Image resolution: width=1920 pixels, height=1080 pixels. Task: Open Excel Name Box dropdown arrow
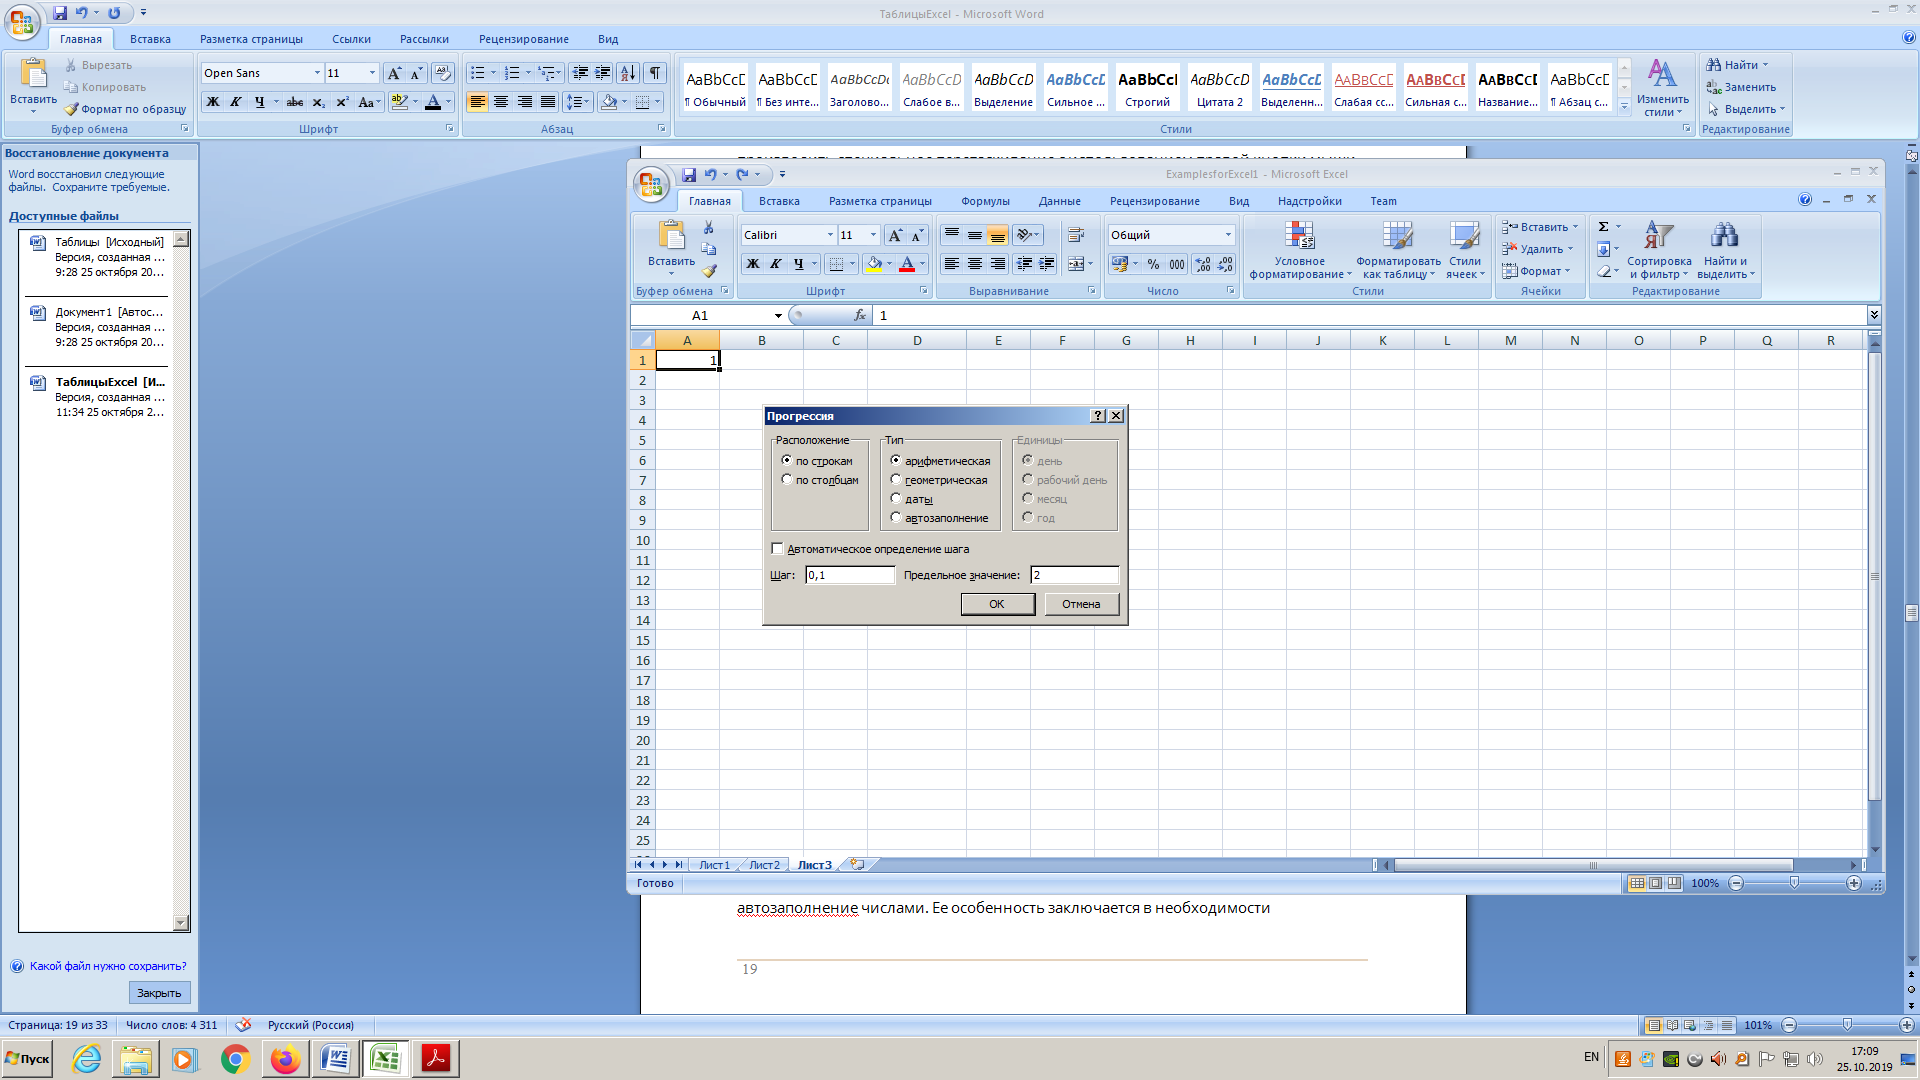[x=778, y=316]
